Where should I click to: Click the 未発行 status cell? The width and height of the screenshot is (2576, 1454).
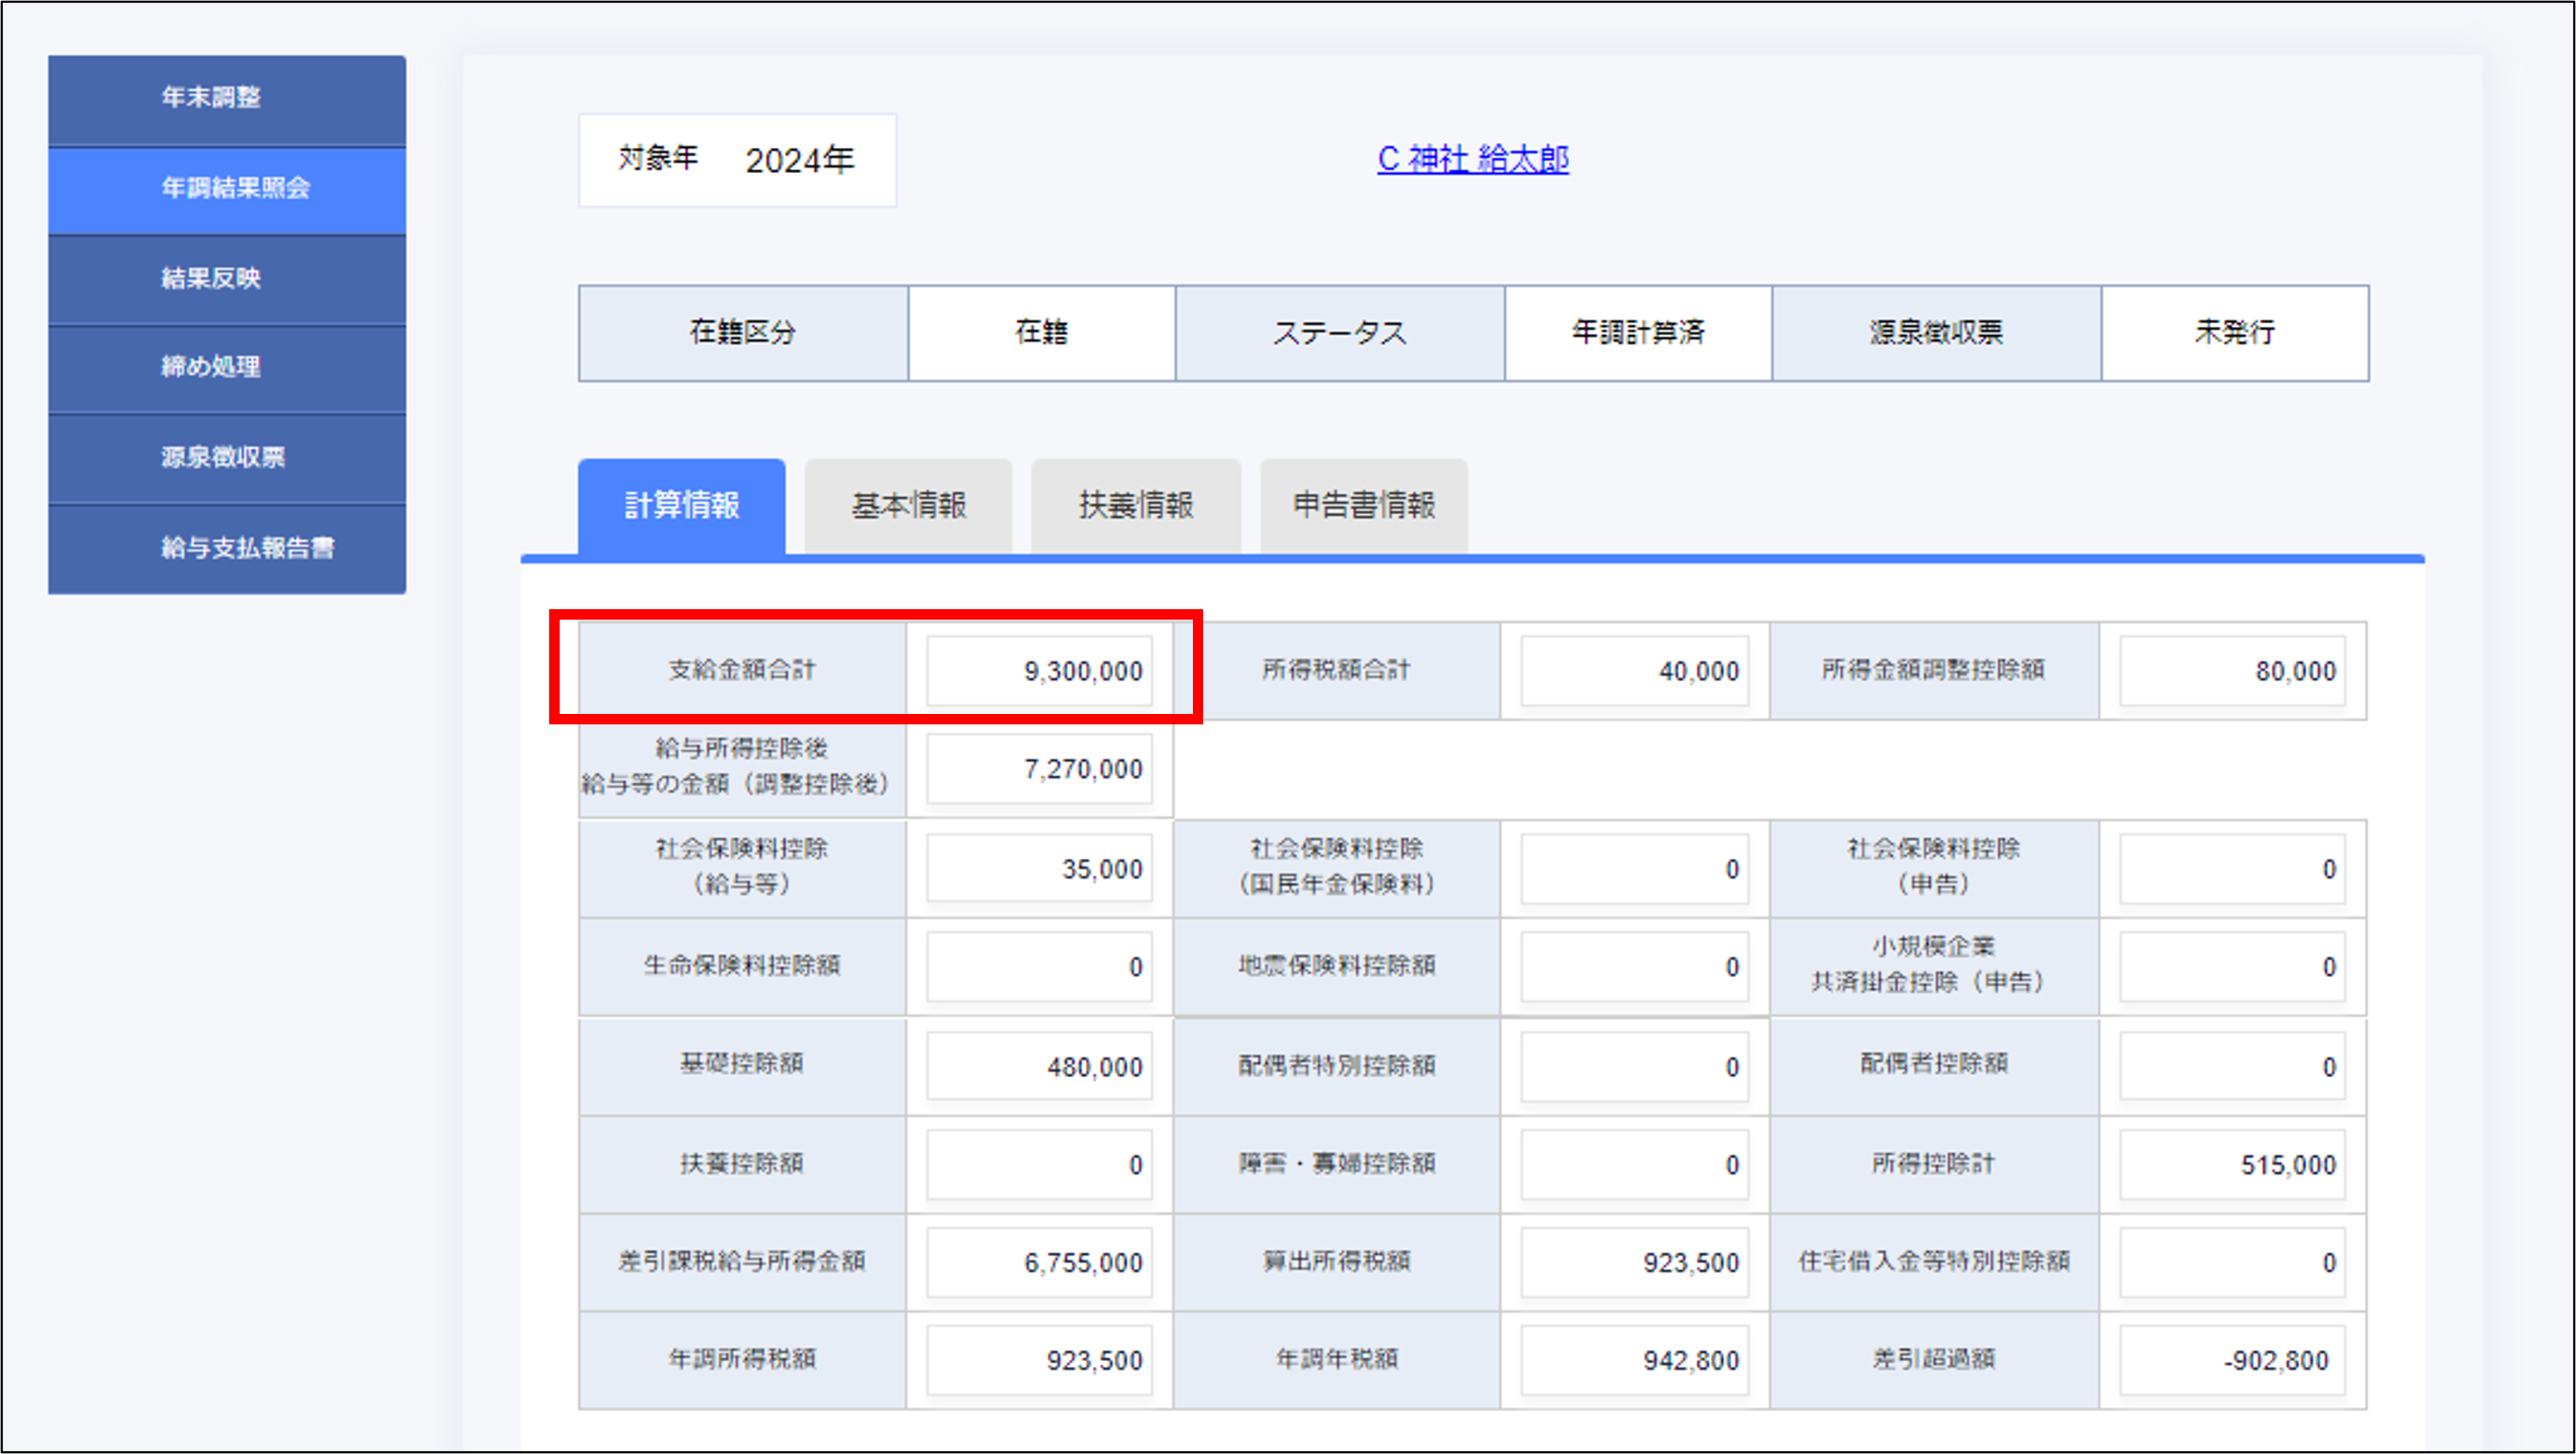(x=2235, y=333)
